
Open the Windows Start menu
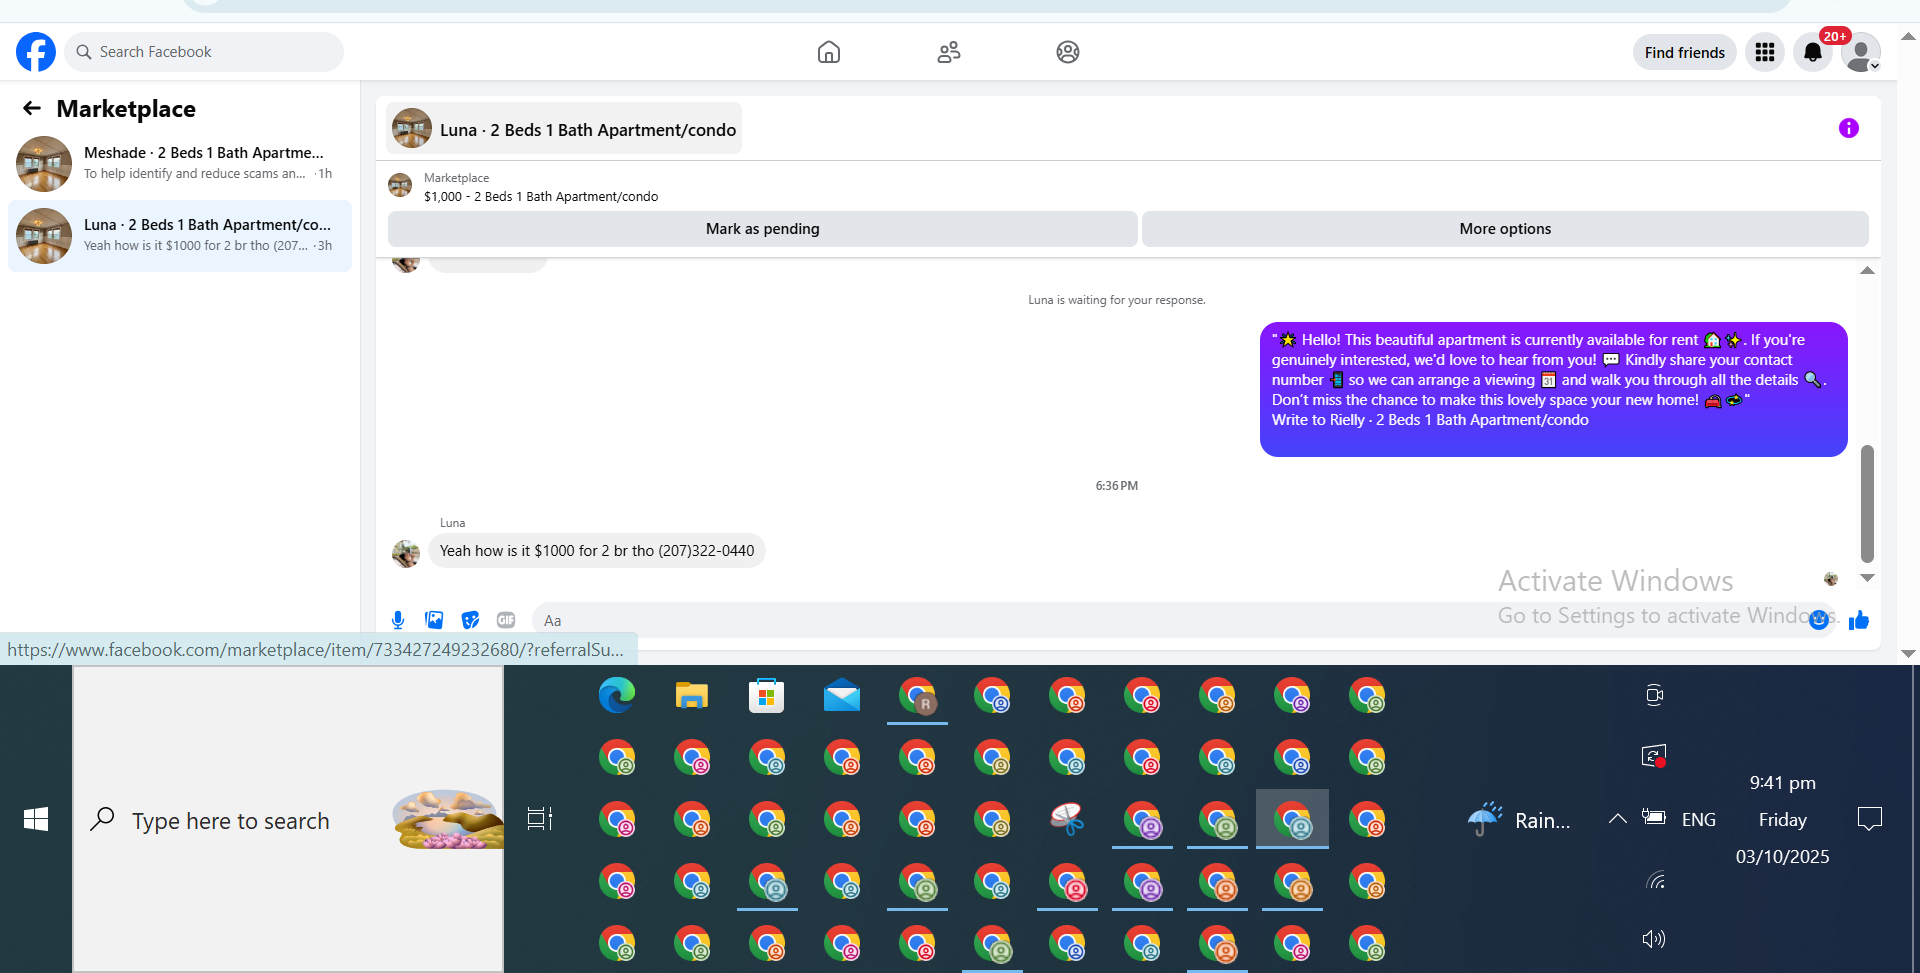click(x=36, y=820)
